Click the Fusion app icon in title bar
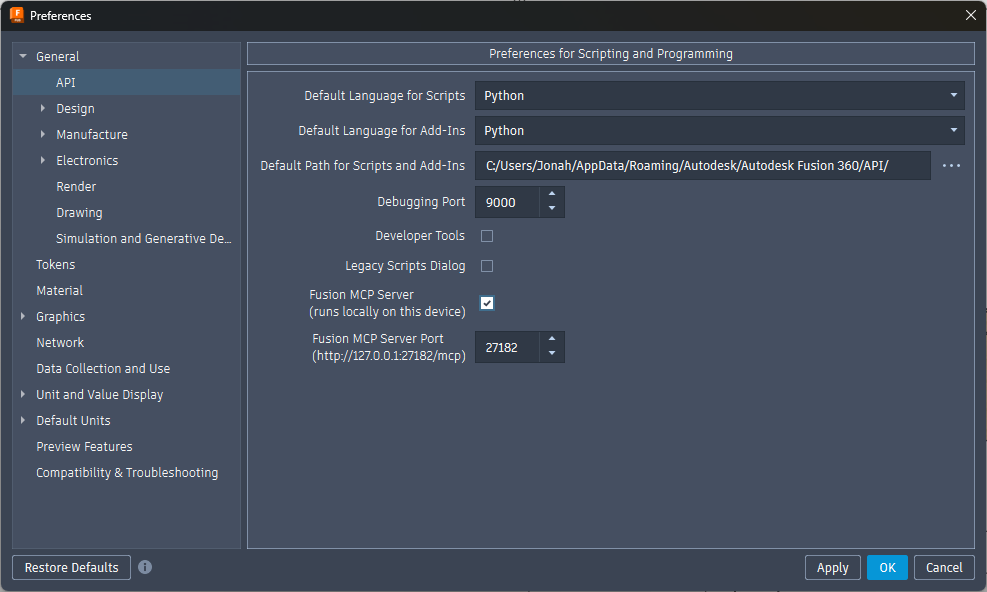 click(x=16, y=15)
